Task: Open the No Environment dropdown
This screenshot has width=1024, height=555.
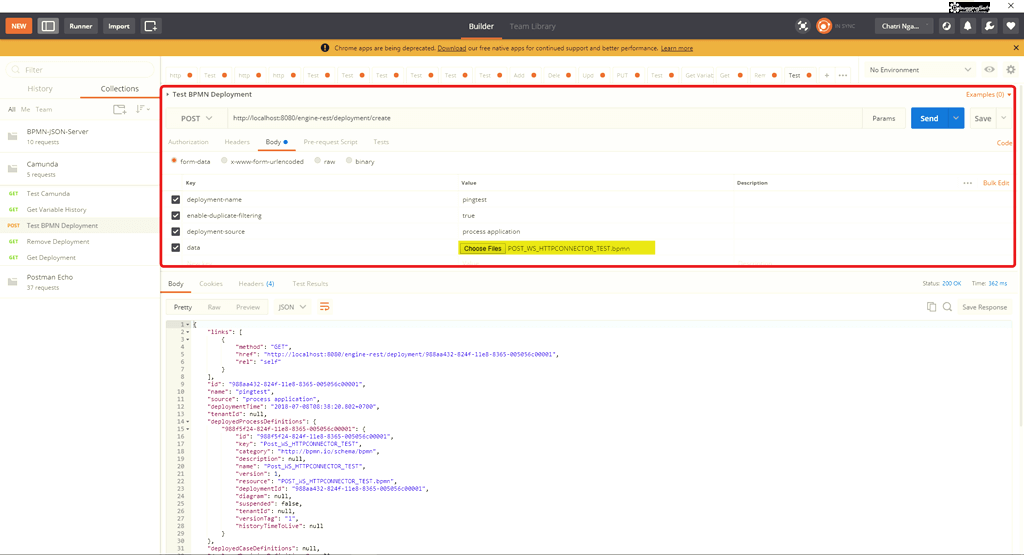Action: [x=920, y=70]
